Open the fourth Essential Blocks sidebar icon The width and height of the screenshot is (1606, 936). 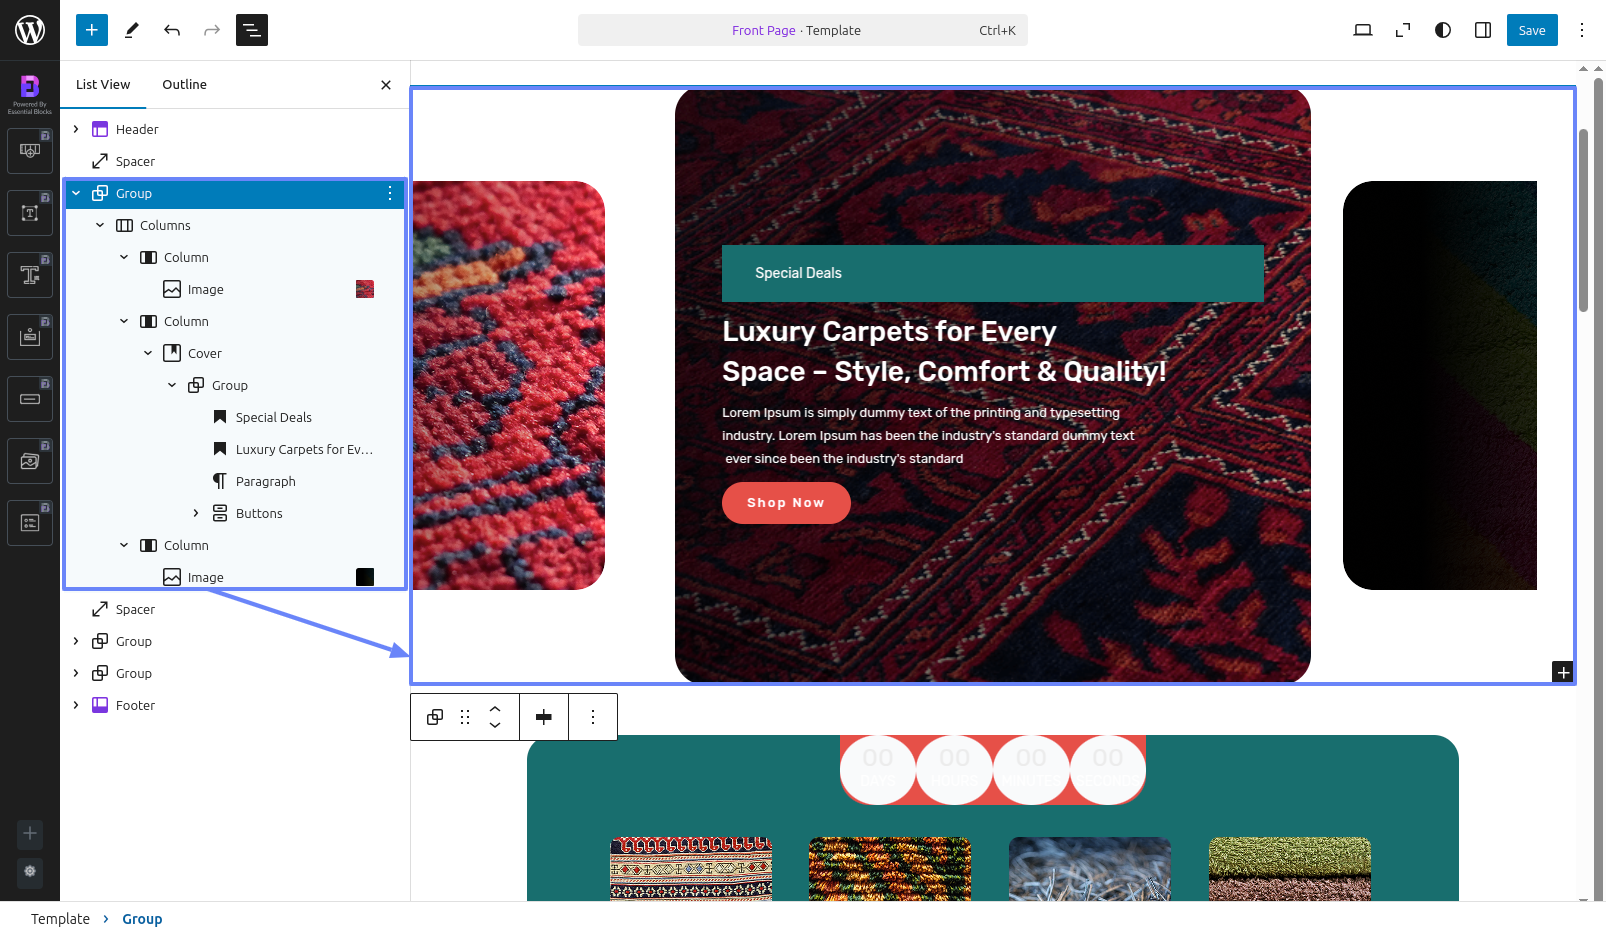pyautogui.click(x=30, y=337)
